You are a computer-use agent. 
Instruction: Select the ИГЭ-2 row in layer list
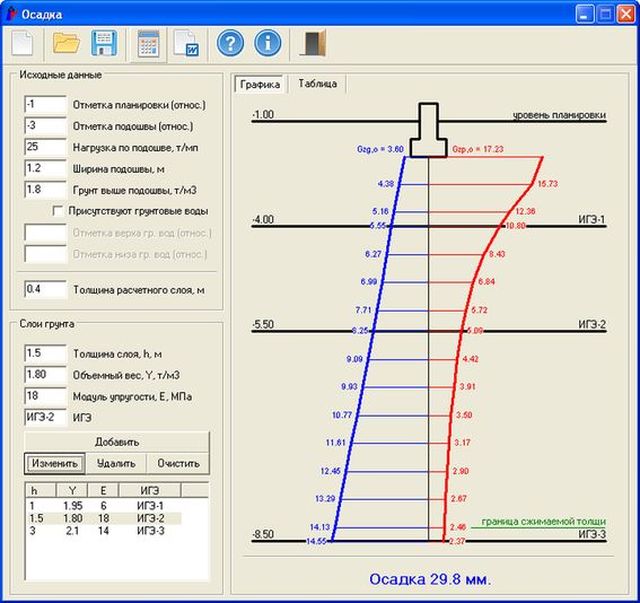point(104,518)
